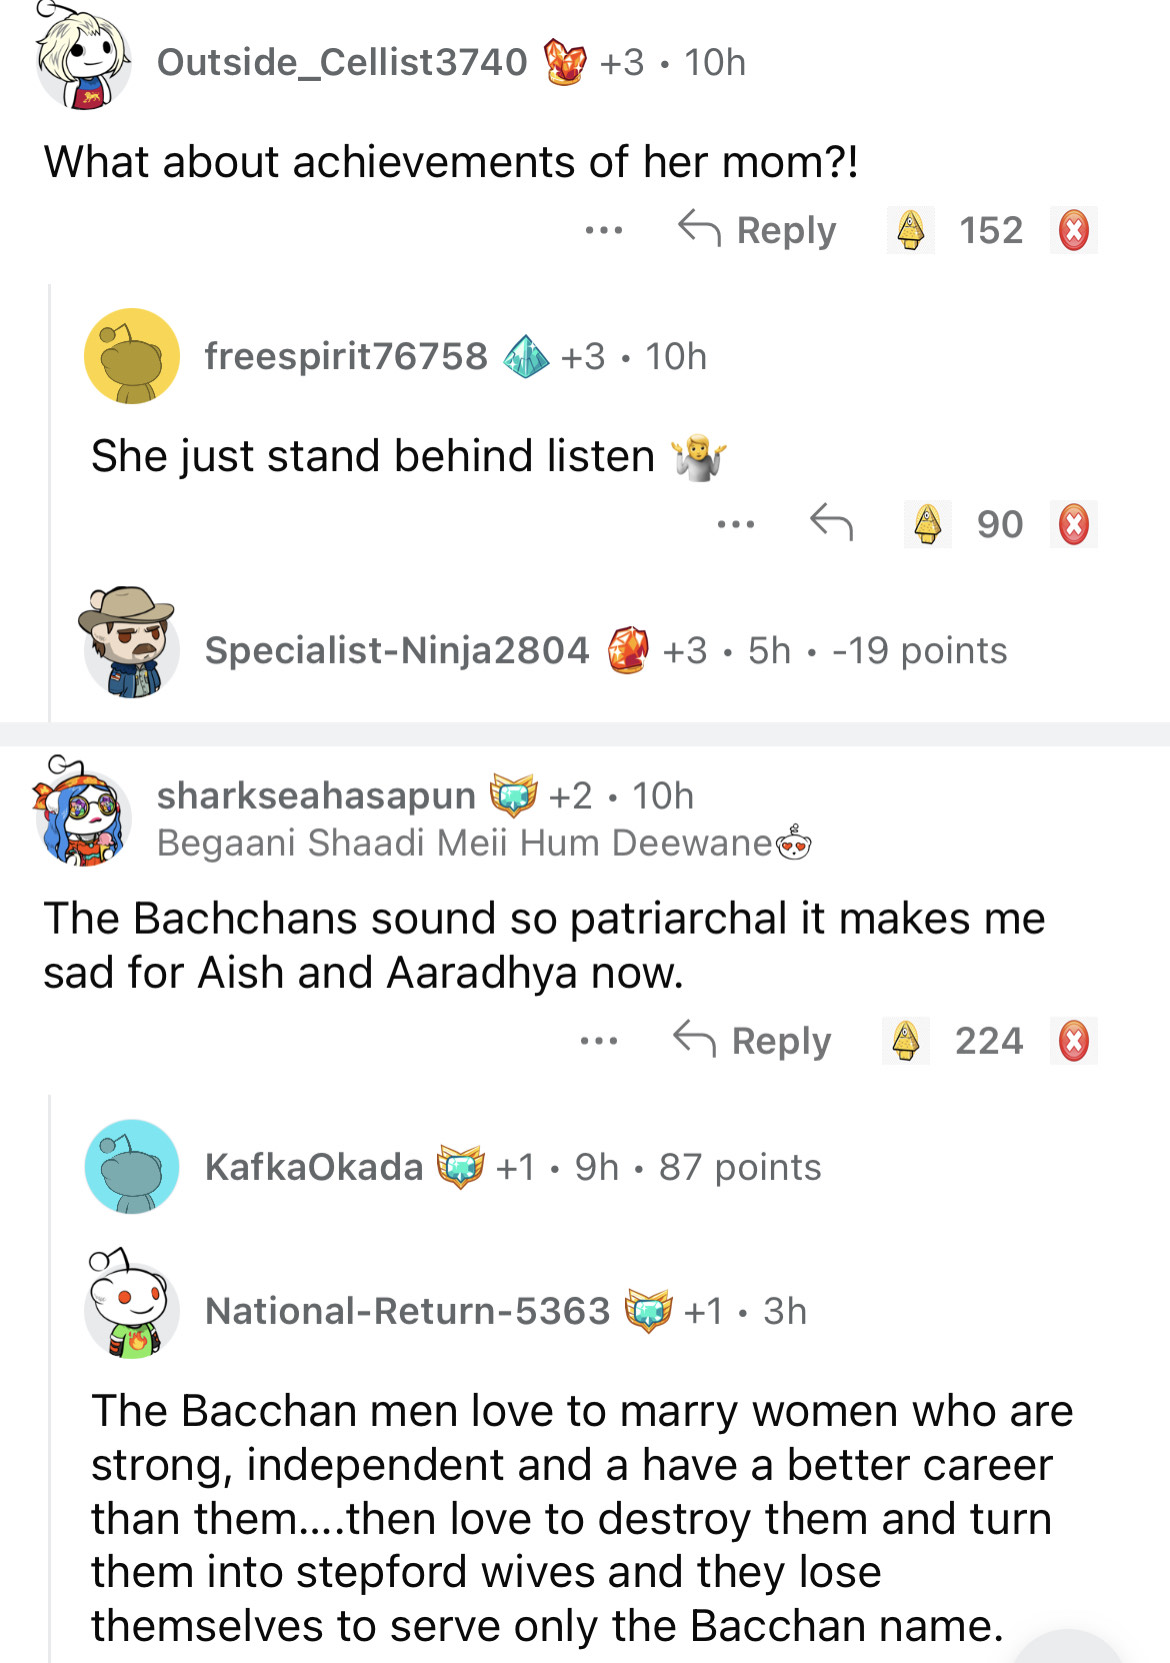Downvote Outside_Cellist3740's comment
1170x1663 pixels.
[1073, 230]
